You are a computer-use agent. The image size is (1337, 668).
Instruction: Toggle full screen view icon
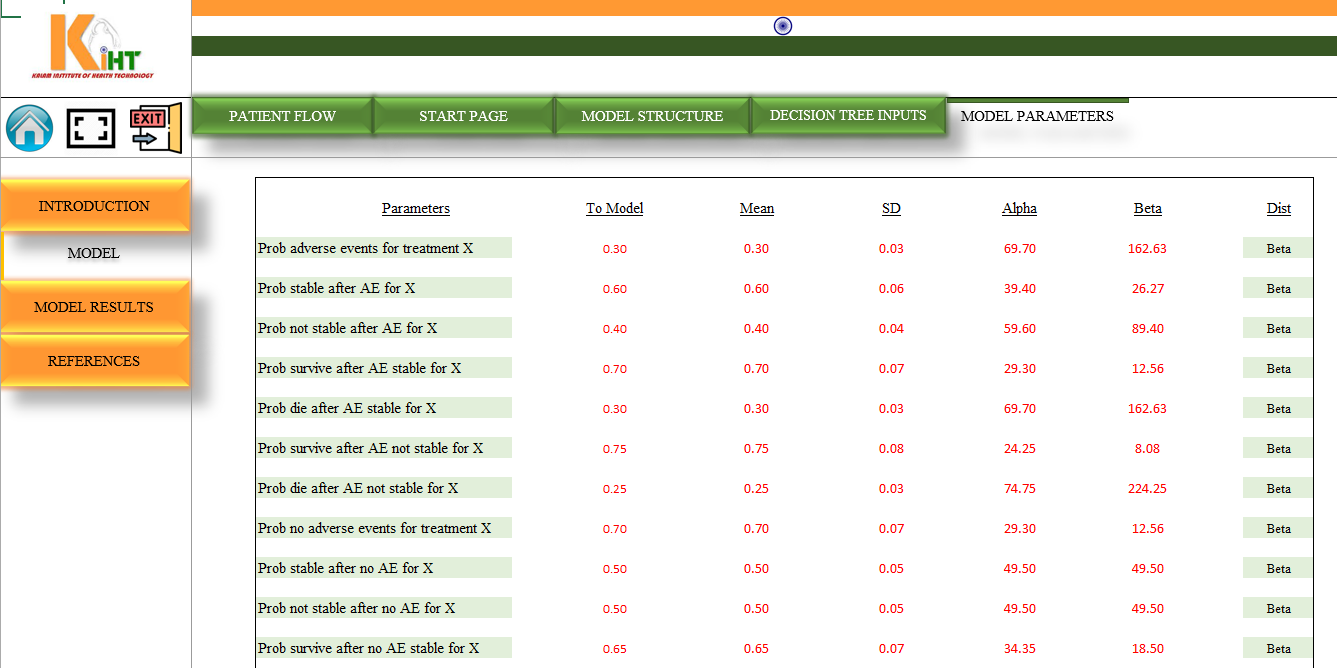click(91, 129)
